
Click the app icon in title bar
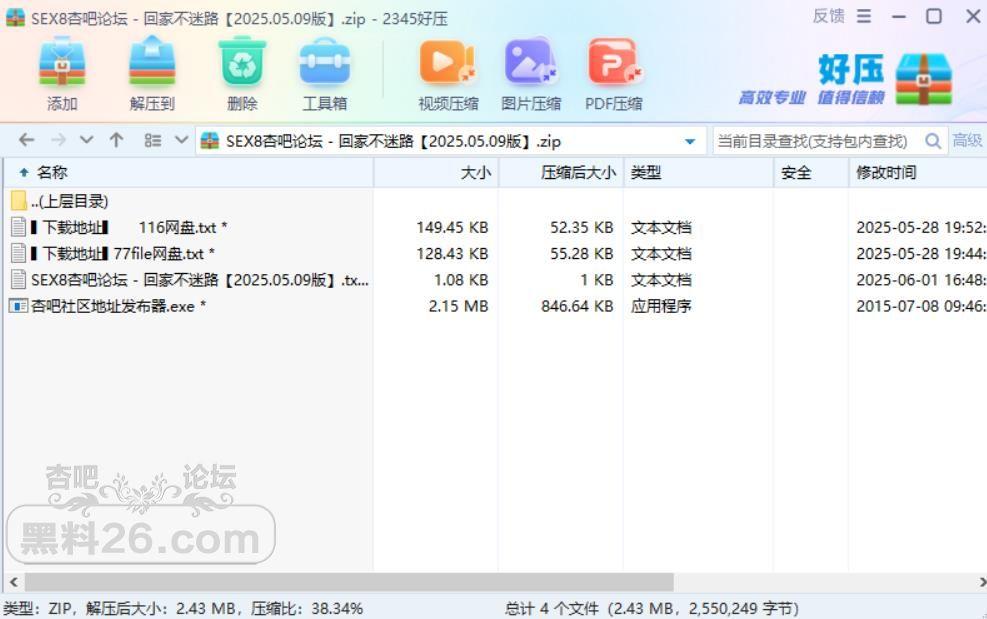15,18
